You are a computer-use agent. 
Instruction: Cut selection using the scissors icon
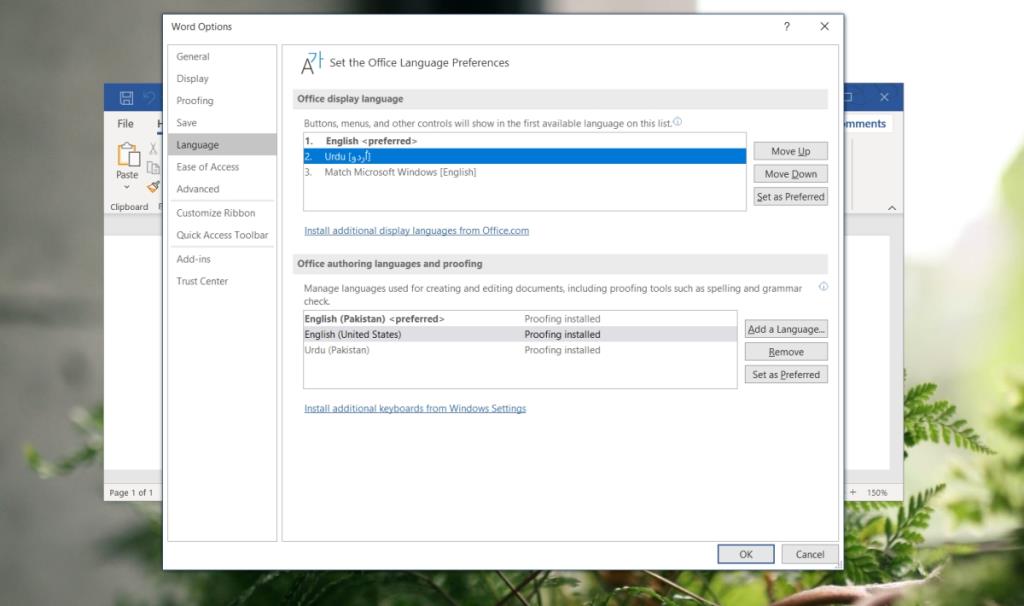[152, 149]
